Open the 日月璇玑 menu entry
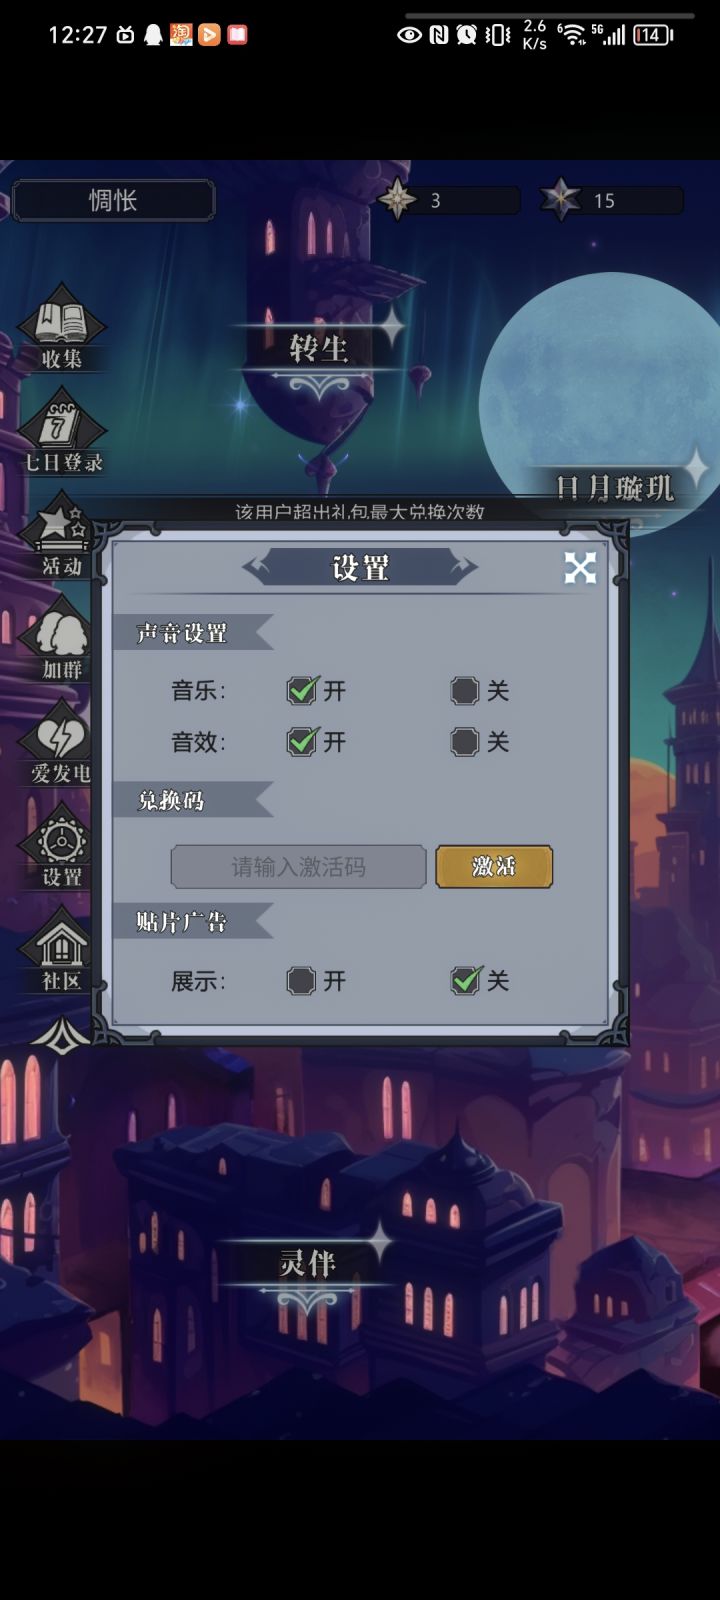This screenshot has height=1600, width=720. 614,488
